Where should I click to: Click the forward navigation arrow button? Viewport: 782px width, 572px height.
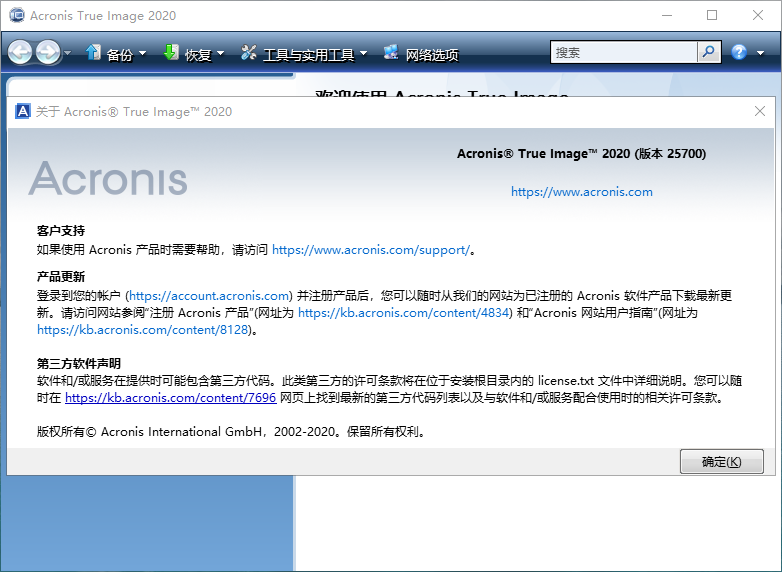click(x=47, y=53)
